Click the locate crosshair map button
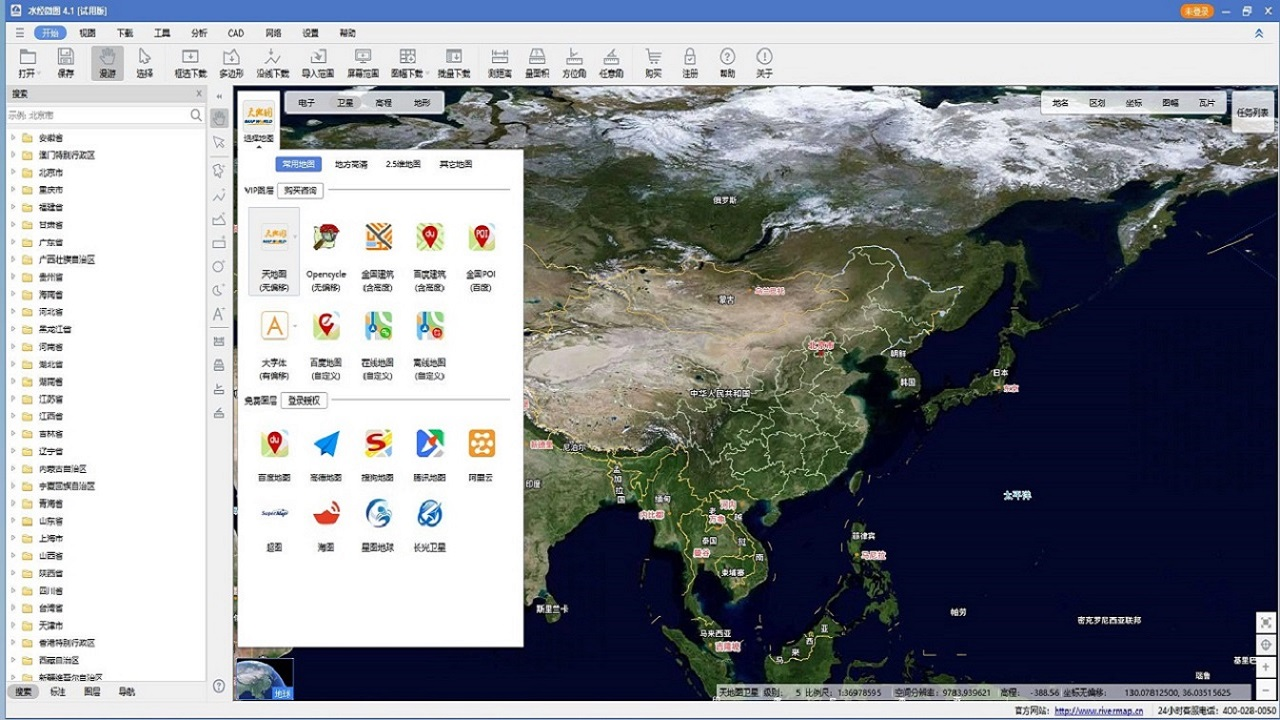1280x720 pixels. point(1266,644)
